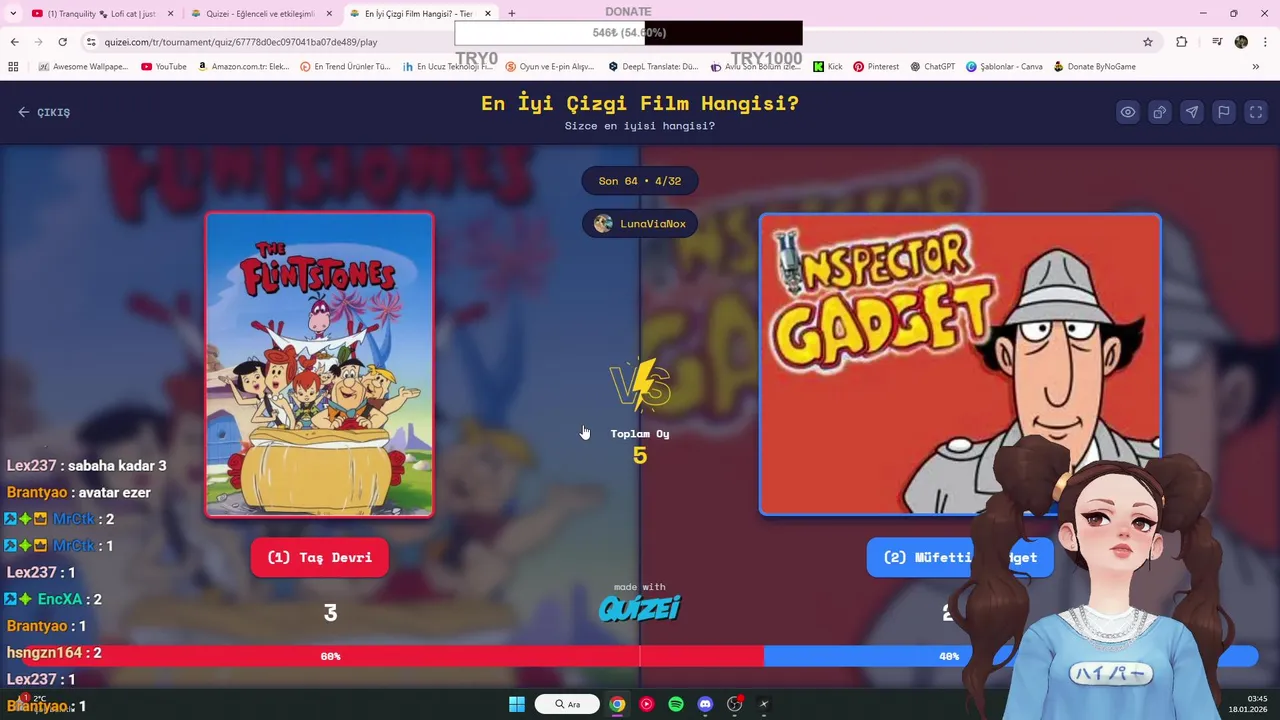Close the Tranquility Lofi cat tab
1280x720 pixels.
(170, 14)
